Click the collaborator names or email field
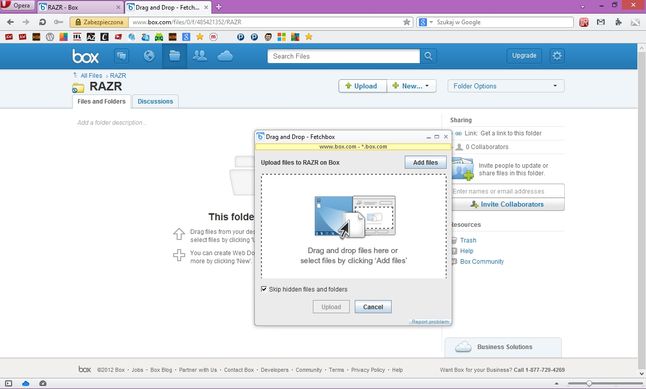The width and height of the screenshot is (646, 389). (x=508, y=191)
